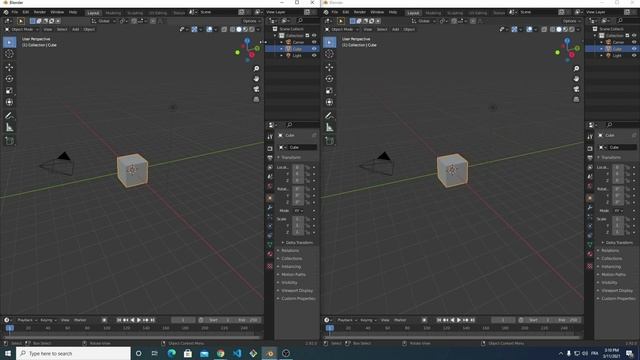This screenshot has height=360, width=640.
Task: Activate Select Box tool in left Blender window
Action: click(9, 42)
